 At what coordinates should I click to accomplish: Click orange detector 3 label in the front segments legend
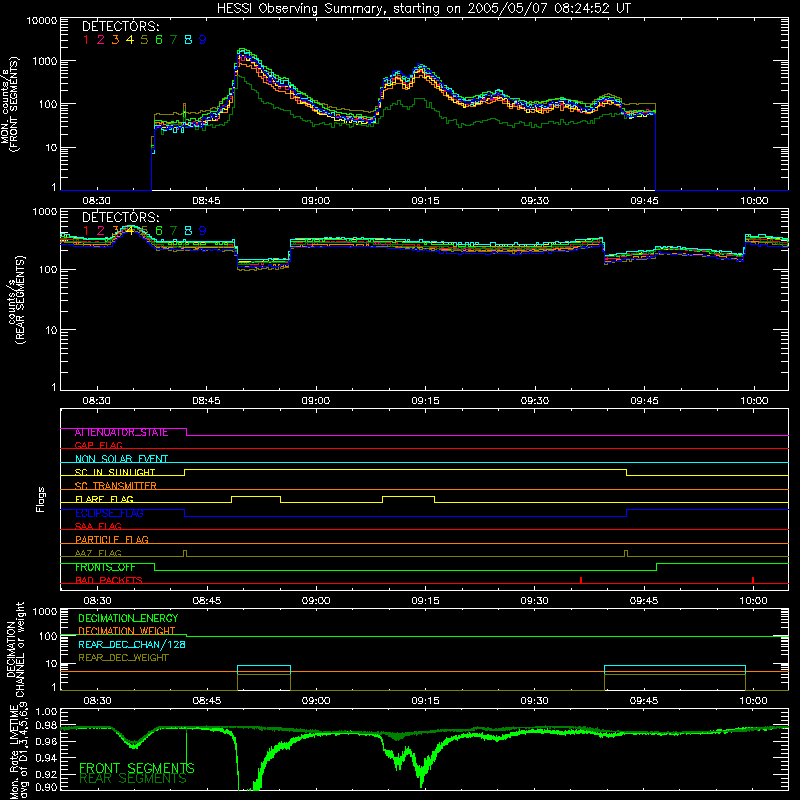(115, 39)
